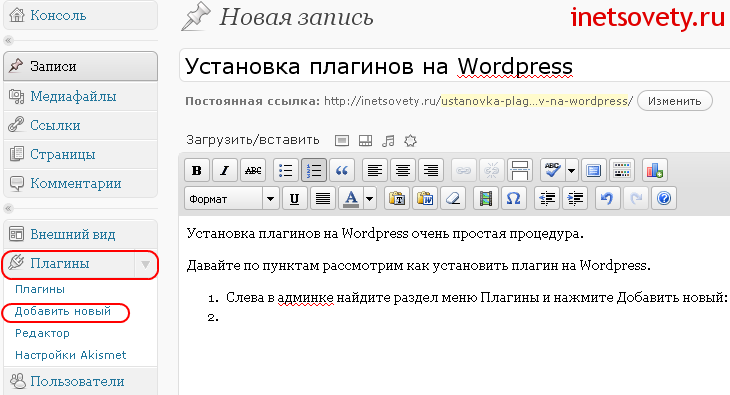The width and height of the screenshot is (730, 395).
Task: Collapse sidebar via arrow below Комментарии
Action: tap(8, 208)
